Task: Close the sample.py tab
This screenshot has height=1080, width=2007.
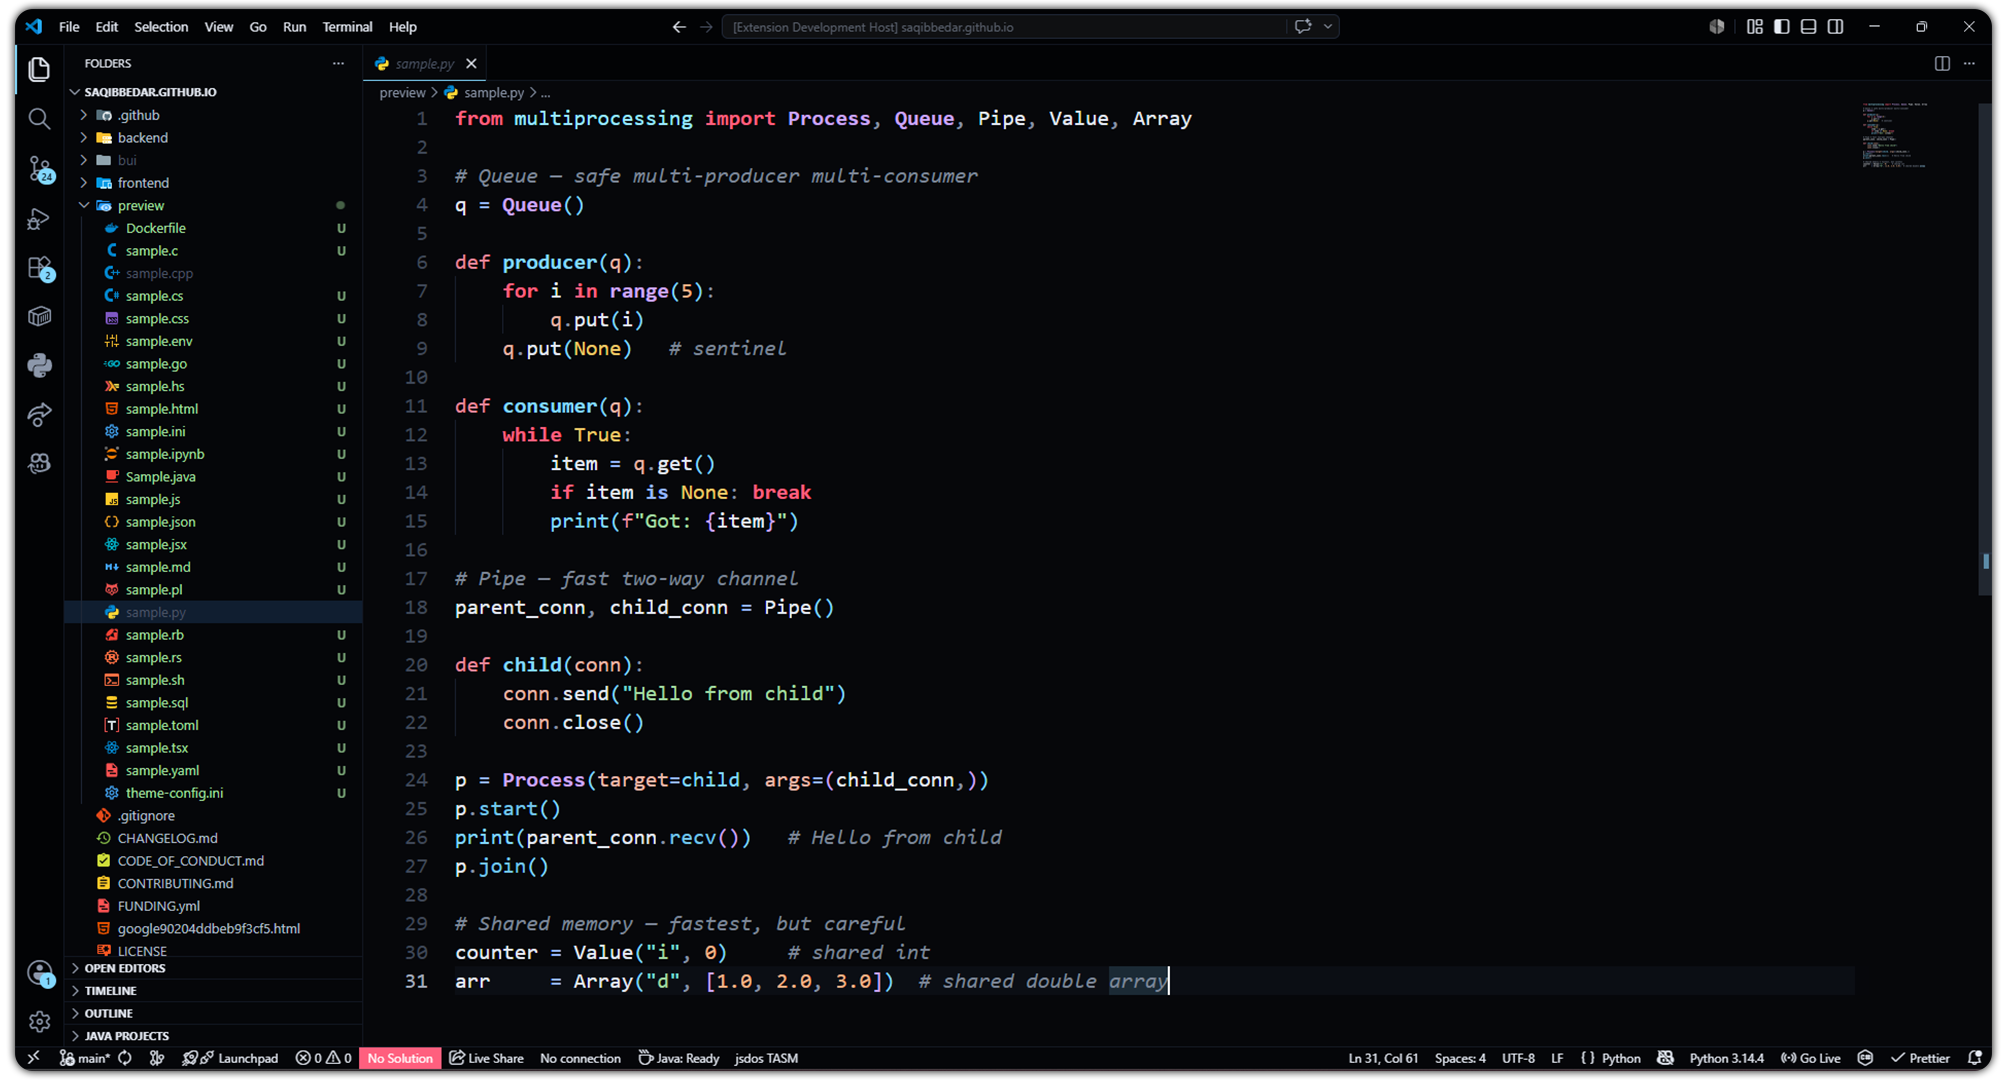Action: point(471,63)
